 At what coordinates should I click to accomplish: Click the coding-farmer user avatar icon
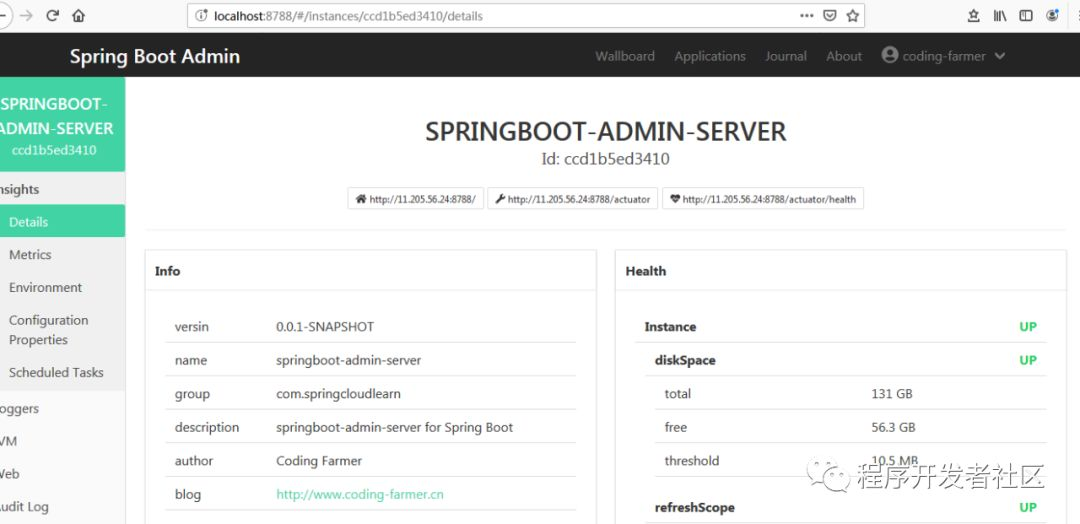click(890, 55)
